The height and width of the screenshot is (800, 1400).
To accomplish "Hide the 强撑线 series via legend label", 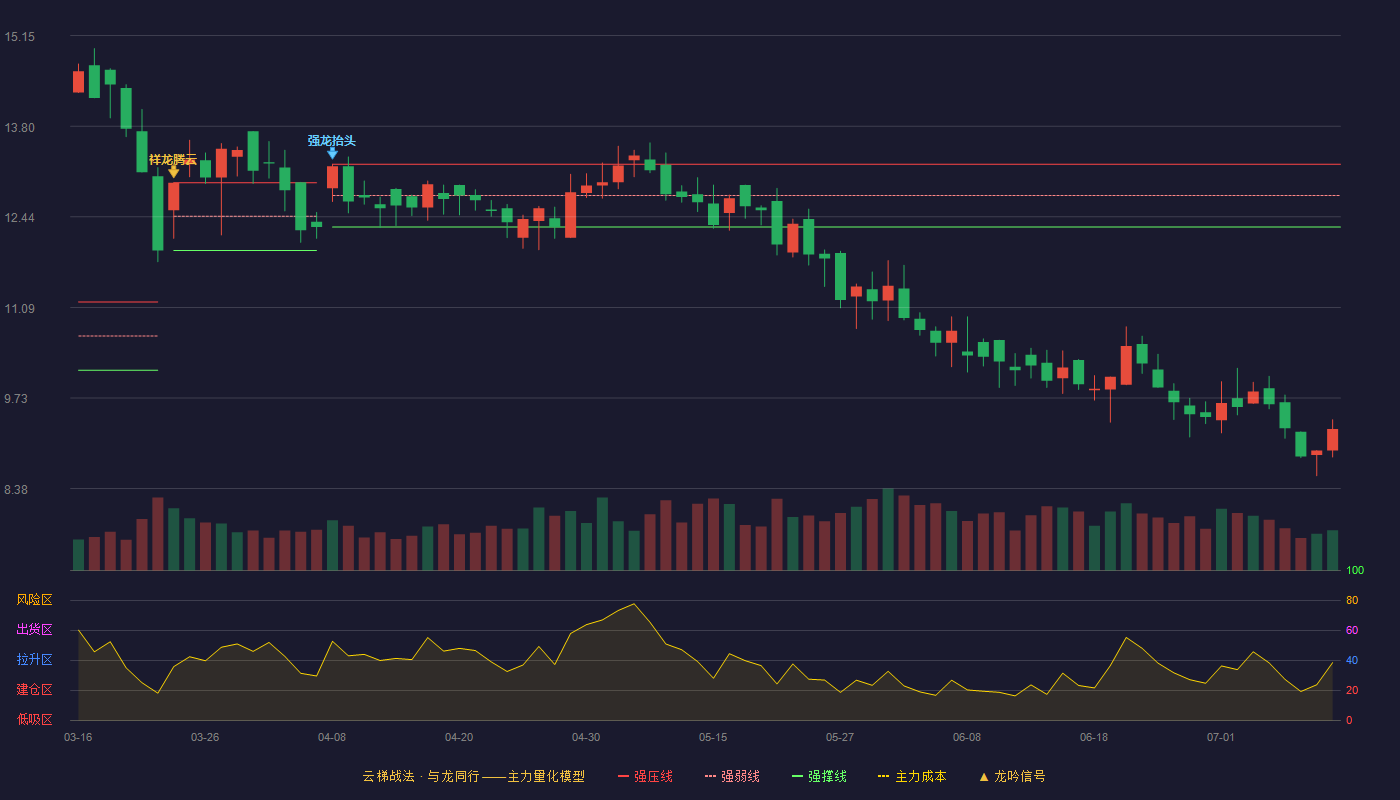I will click(x=827, y=776).
